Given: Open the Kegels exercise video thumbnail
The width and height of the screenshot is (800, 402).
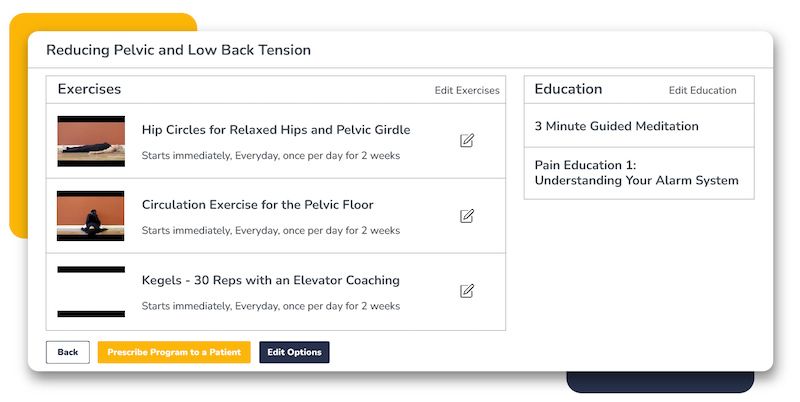Looking at the screenshot, I should [91, 291].
